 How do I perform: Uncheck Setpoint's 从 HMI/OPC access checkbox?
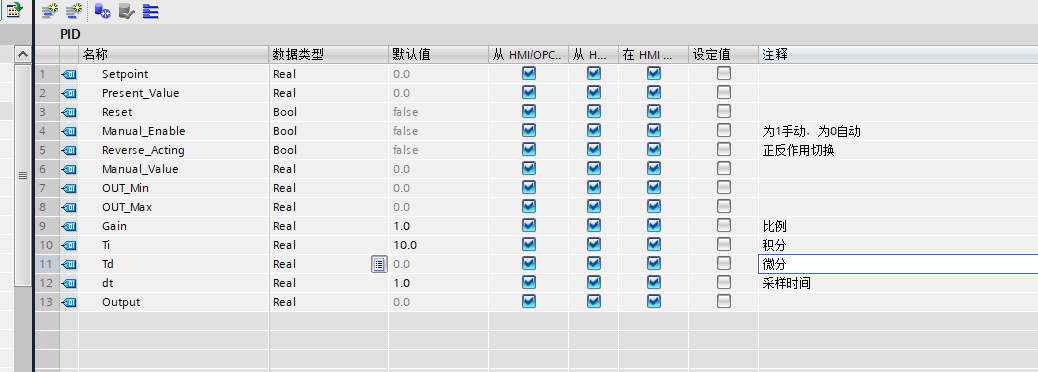(x=528, y=73)
